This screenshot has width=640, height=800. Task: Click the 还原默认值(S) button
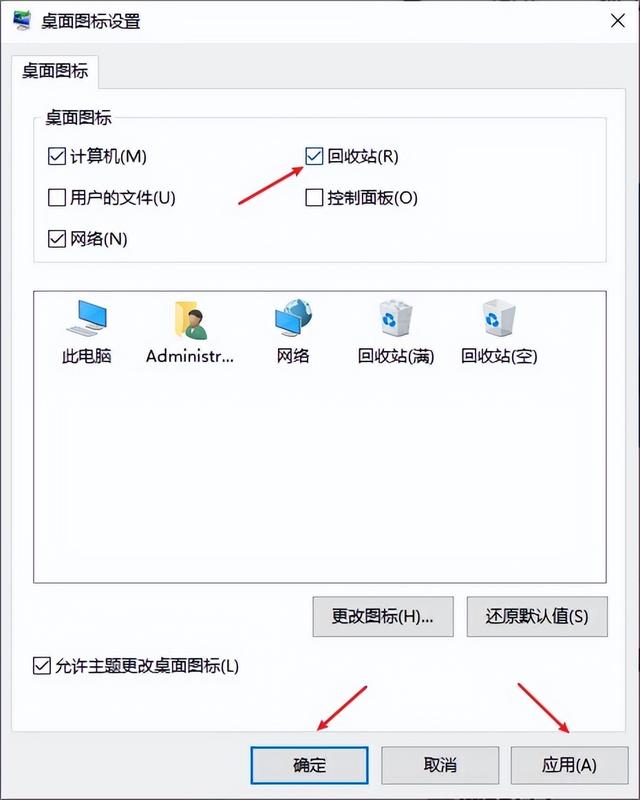537,617
